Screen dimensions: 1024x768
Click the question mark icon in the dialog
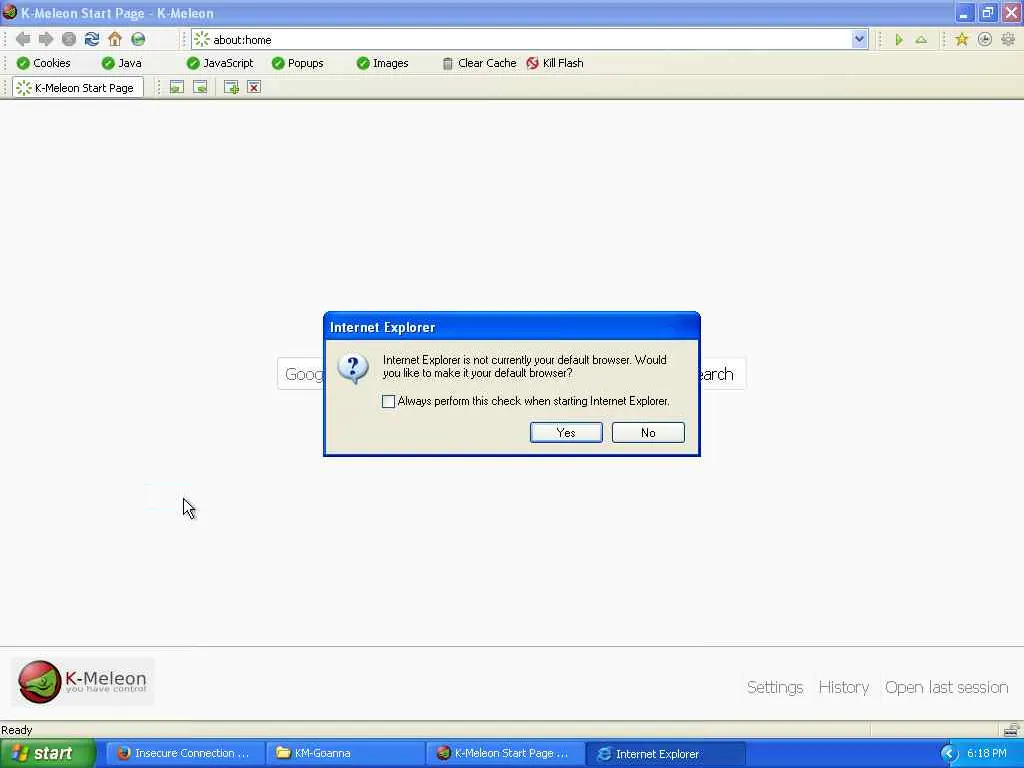point(353,369)
